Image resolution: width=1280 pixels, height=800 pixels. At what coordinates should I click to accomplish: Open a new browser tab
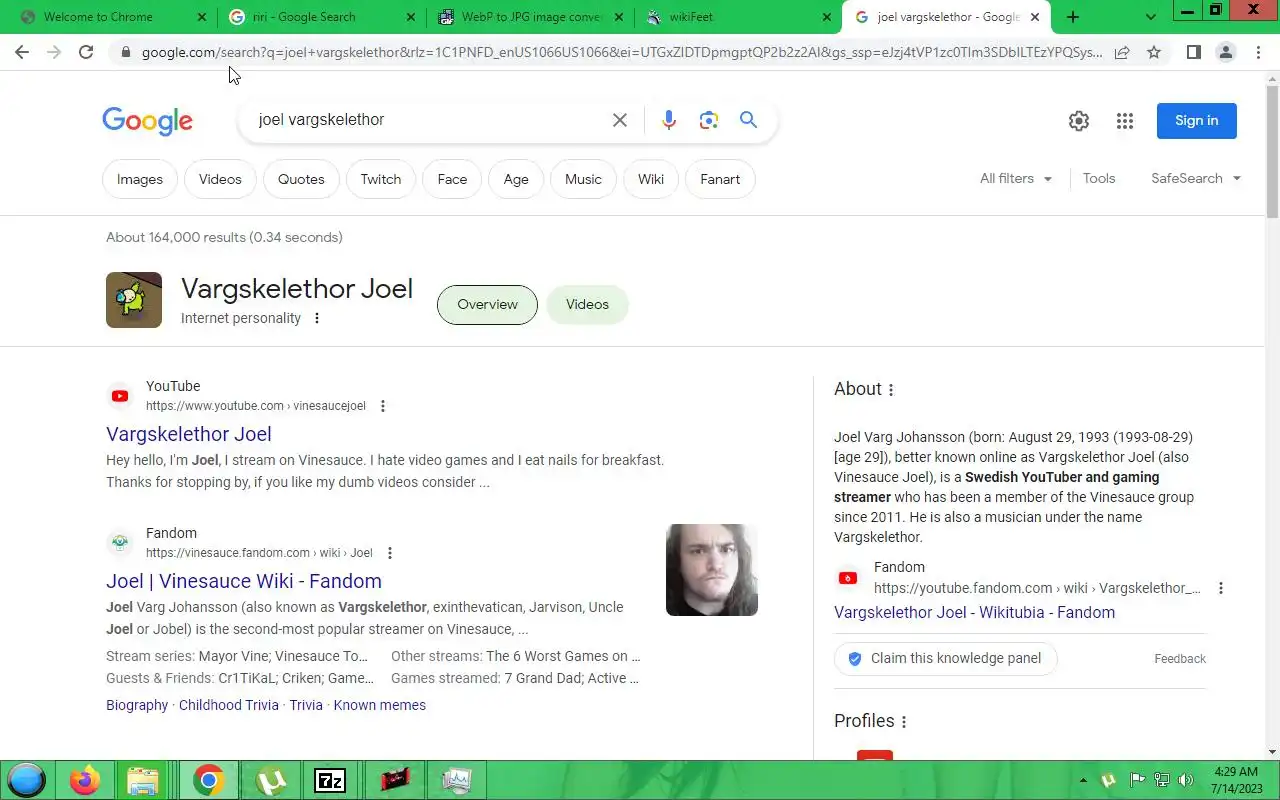(1072, 17)
